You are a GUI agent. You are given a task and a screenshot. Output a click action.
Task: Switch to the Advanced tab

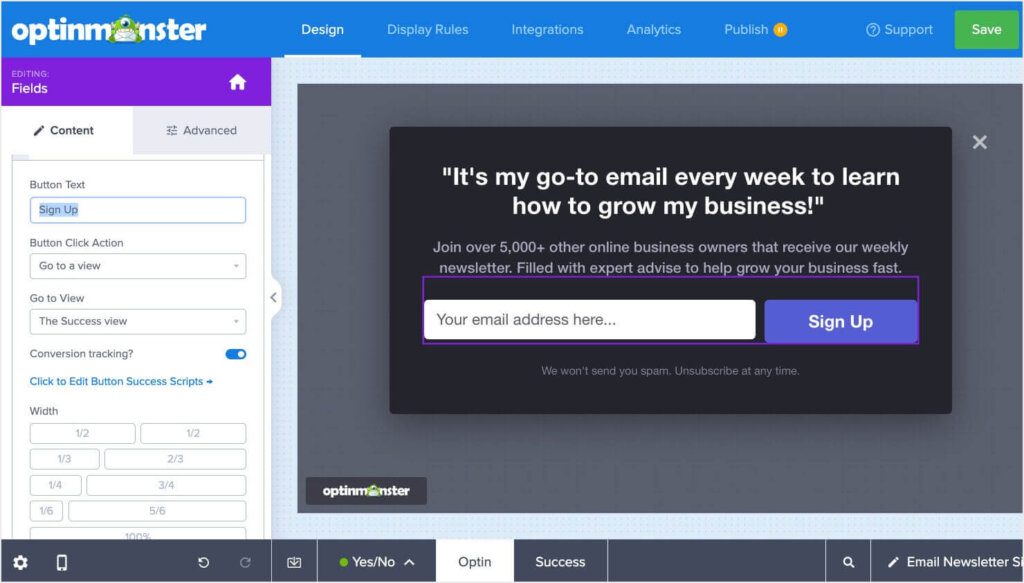pos(201,130)
